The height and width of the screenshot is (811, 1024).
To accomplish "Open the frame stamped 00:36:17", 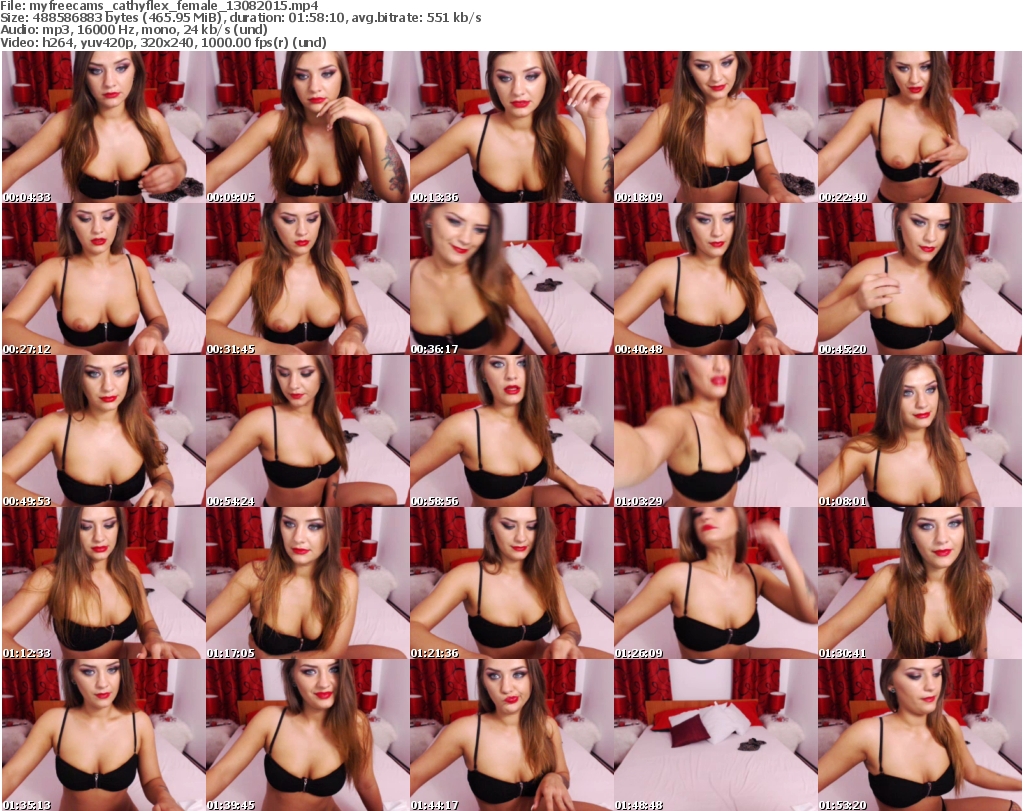I will pos(511,279).
